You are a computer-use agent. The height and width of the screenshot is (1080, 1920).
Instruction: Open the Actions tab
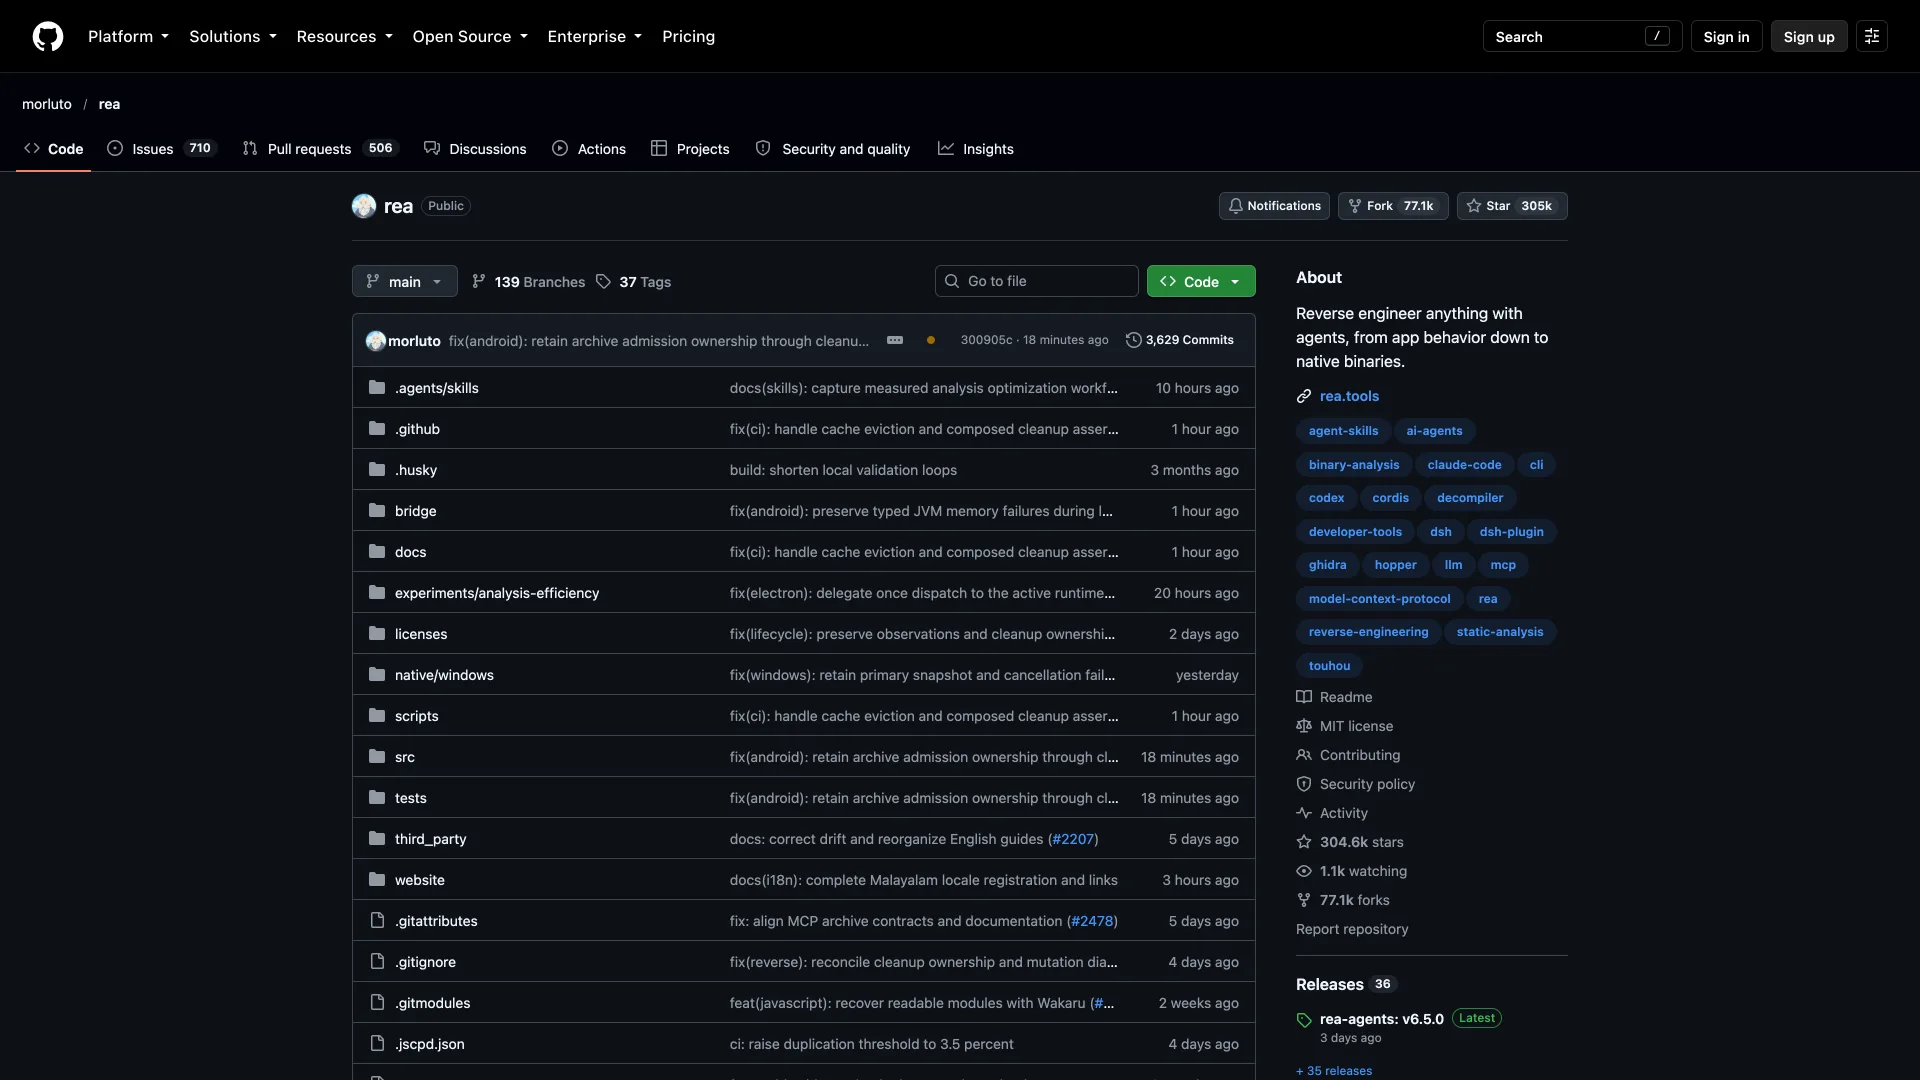589,148
